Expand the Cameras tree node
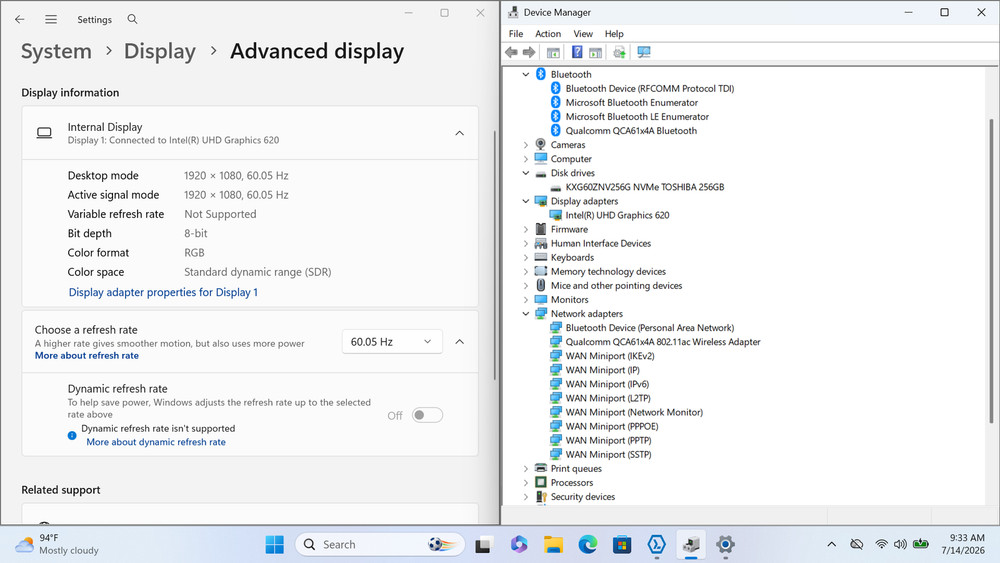The height and width of the screenshot is (563, 1000). coord(526,145)
